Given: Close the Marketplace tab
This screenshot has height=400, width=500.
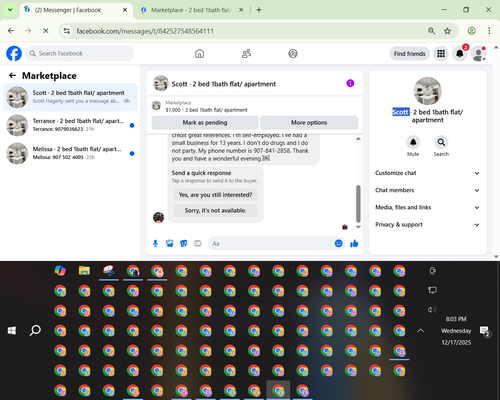Looking at the screenshot, I should click(241, 10).
